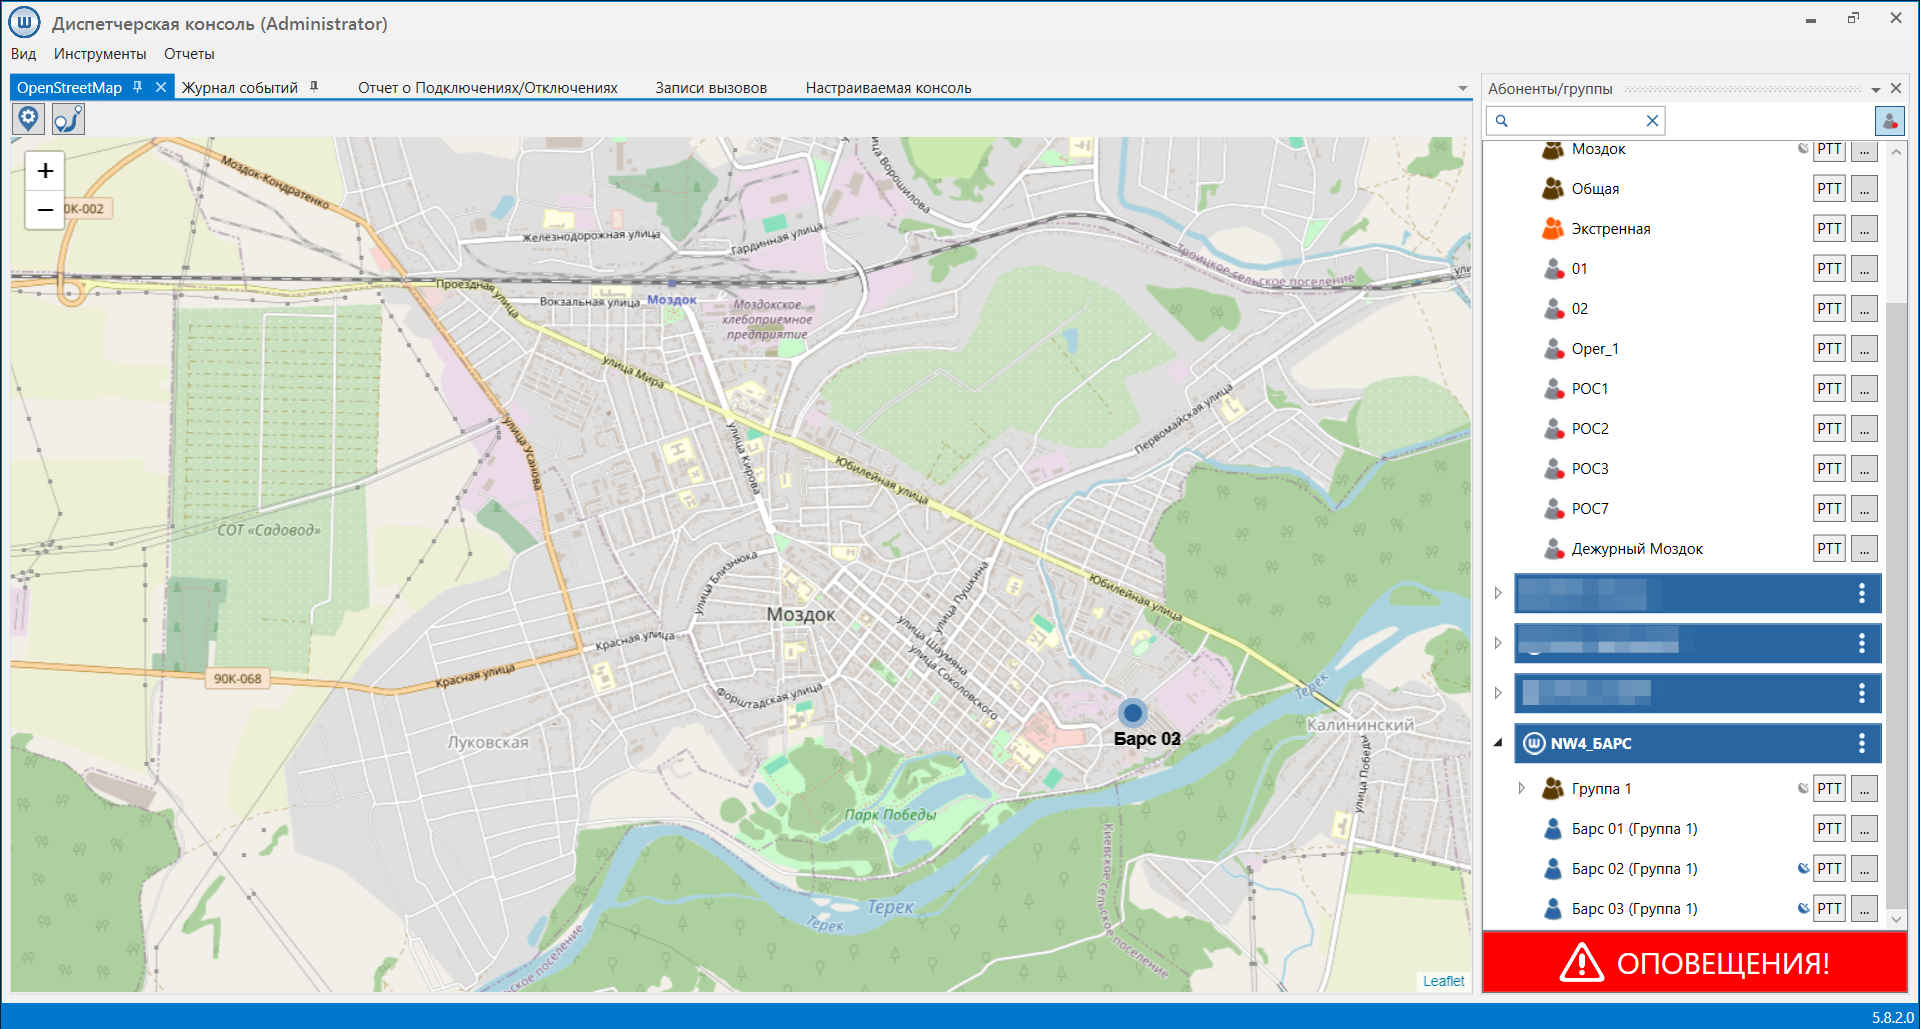Screen dimensions: 1920x1029
Task: Click the red ОПОВЕЩЕНИЯ! alert button
Action: pos(1694,962)
